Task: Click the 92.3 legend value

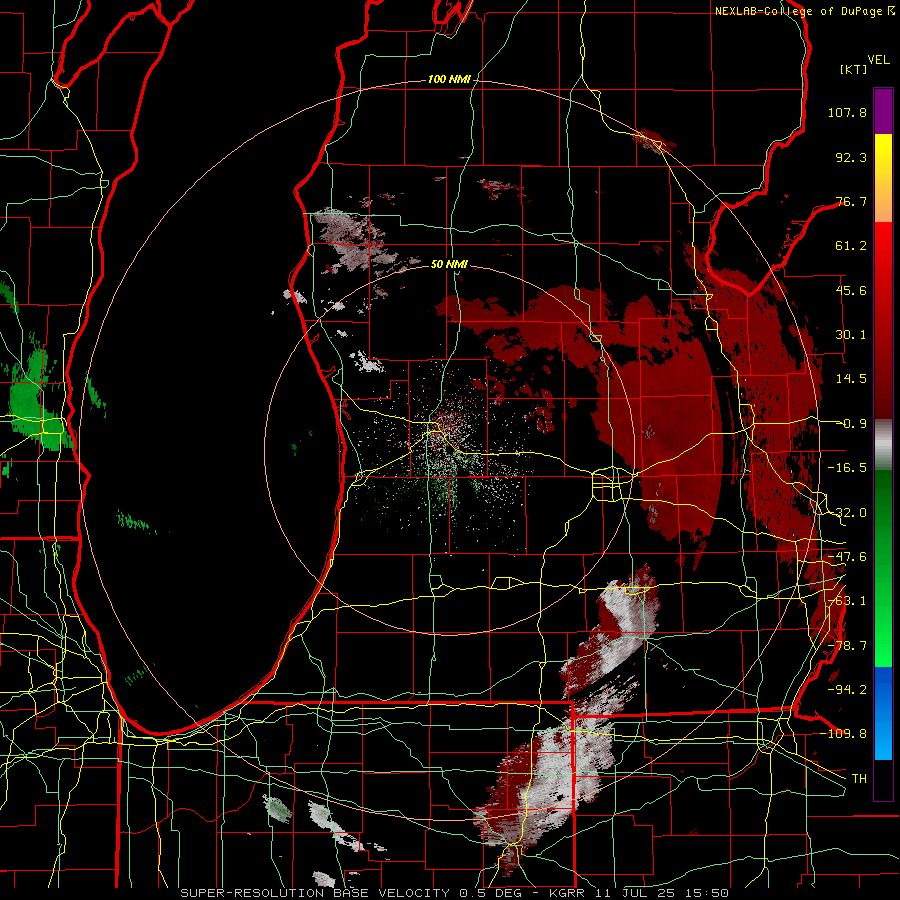Action: coord(851,157)
